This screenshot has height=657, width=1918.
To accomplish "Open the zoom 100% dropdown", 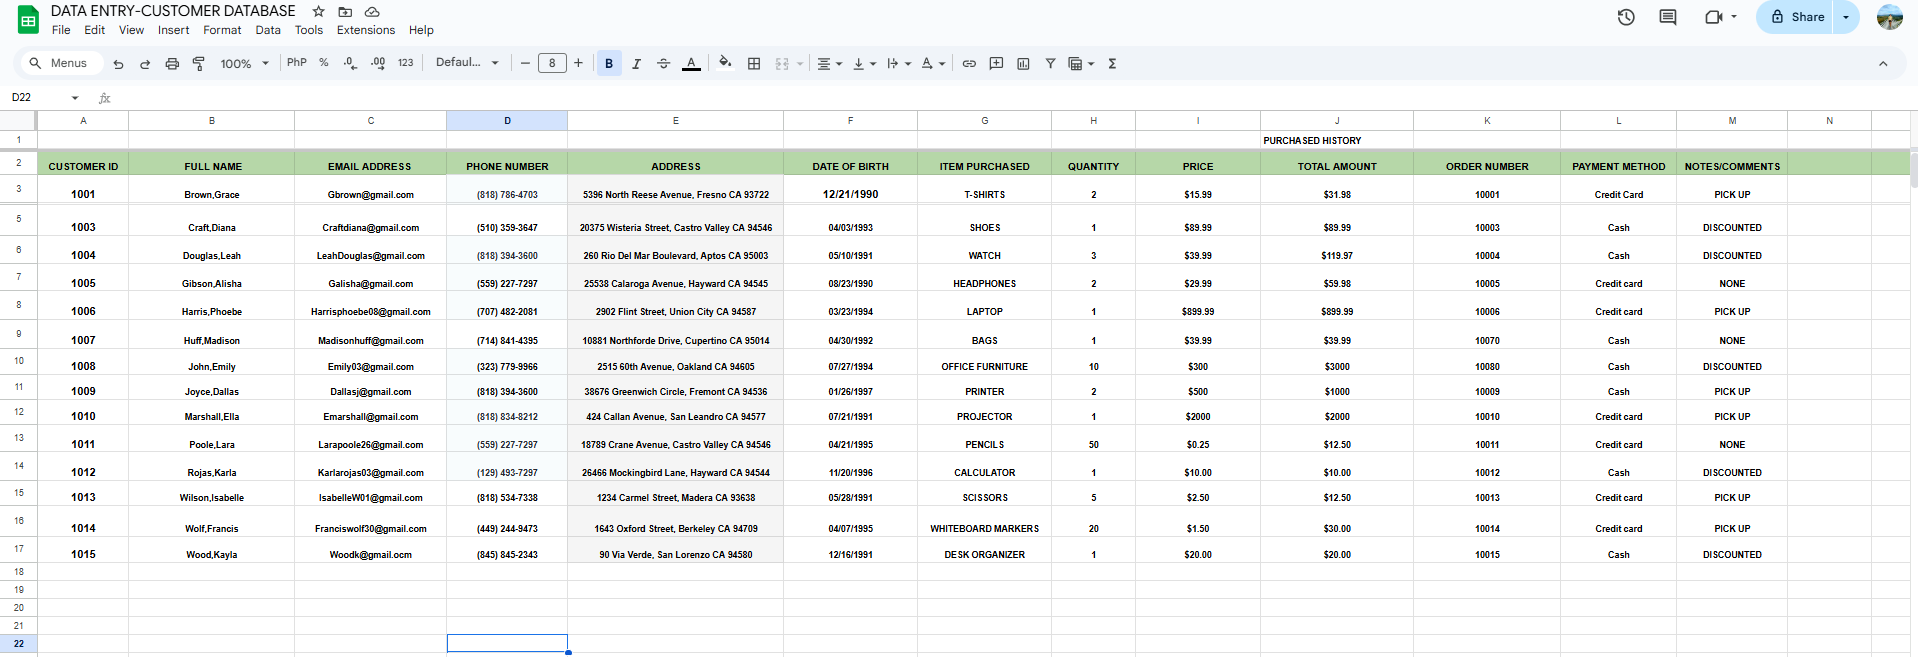I will [x=244, y=63].
